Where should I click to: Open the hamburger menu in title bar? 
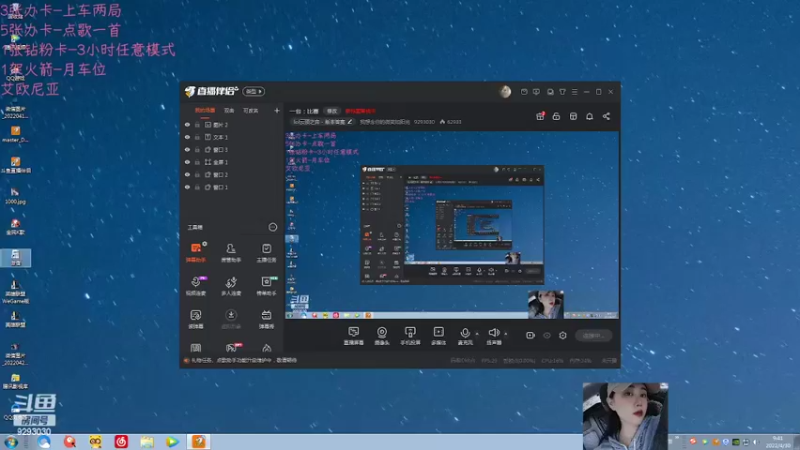click(574, 92)
